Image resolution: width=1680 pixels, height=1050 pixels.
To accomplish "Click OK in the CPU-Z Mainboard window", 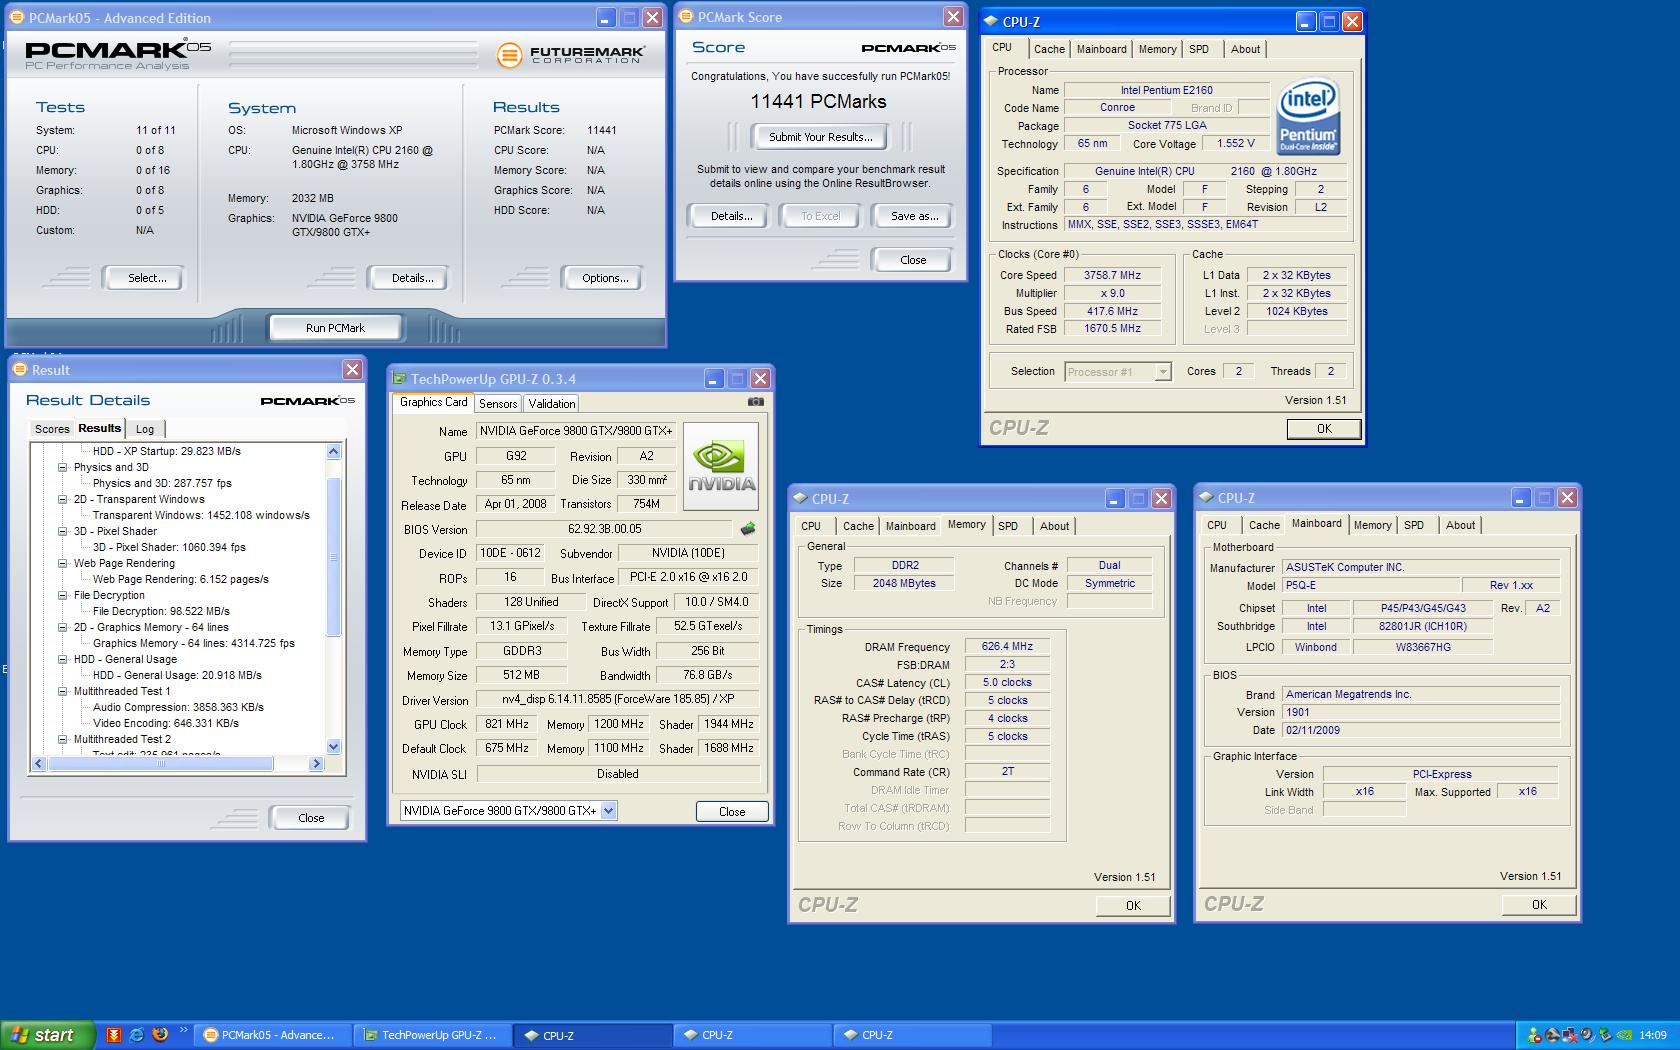I will click(1539, 904).
